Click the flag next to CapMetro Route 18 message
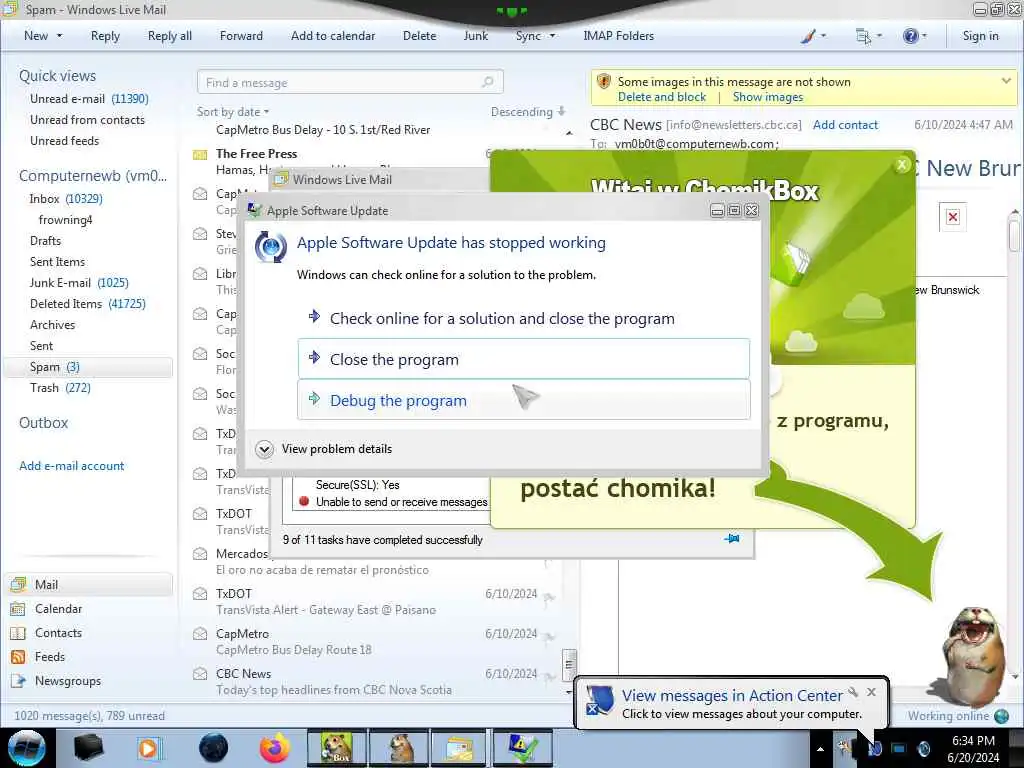This screenshot has height=768, width=1024. coord(549,636)
